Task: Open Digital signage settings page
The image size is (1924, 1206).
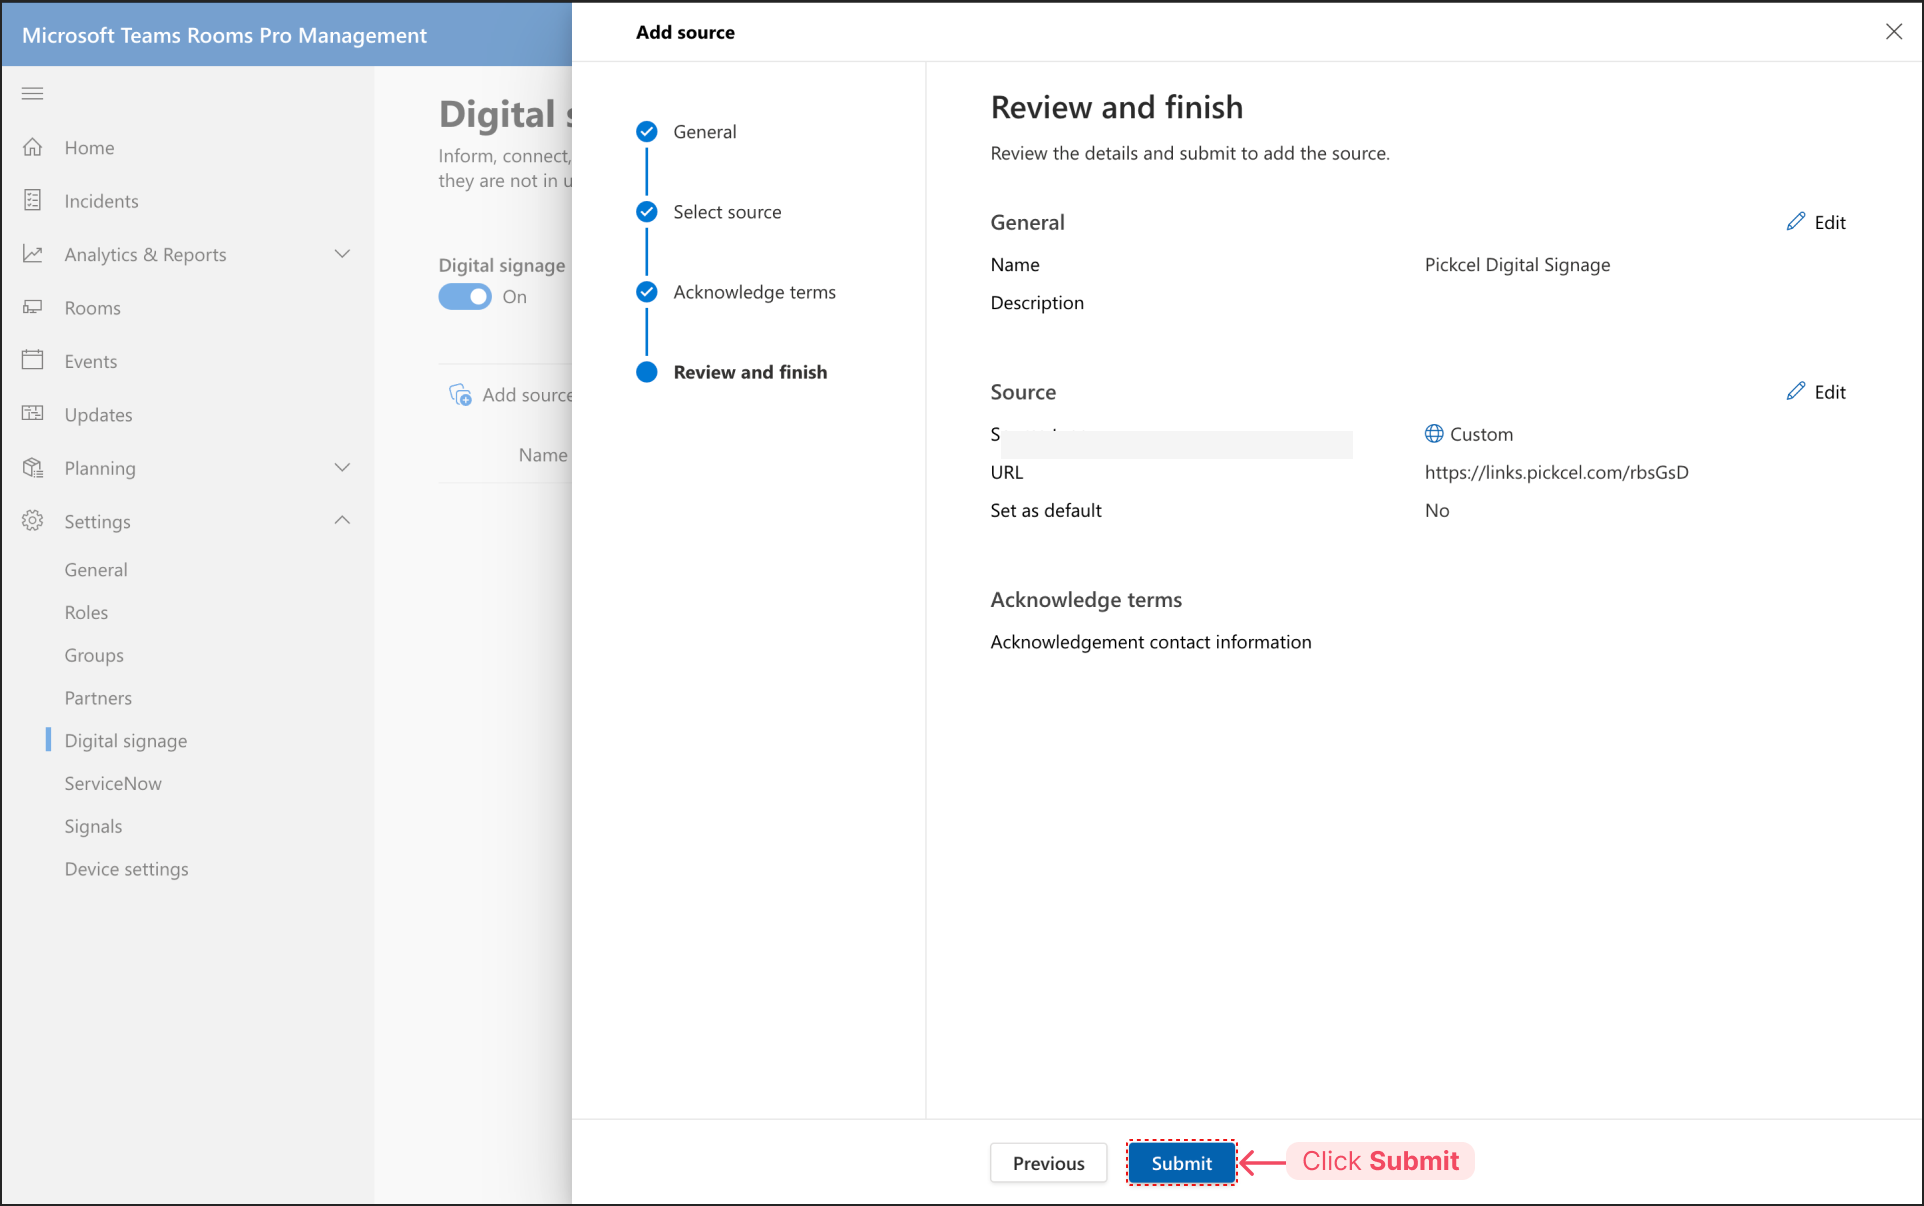Action: tap(126, 741)
